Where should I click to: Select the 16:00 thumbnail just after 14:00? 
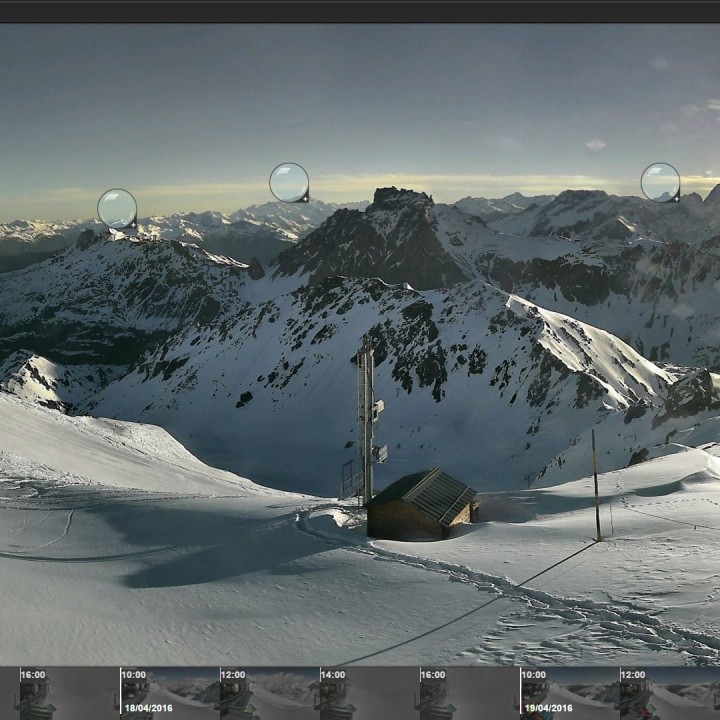click(470, 693)
